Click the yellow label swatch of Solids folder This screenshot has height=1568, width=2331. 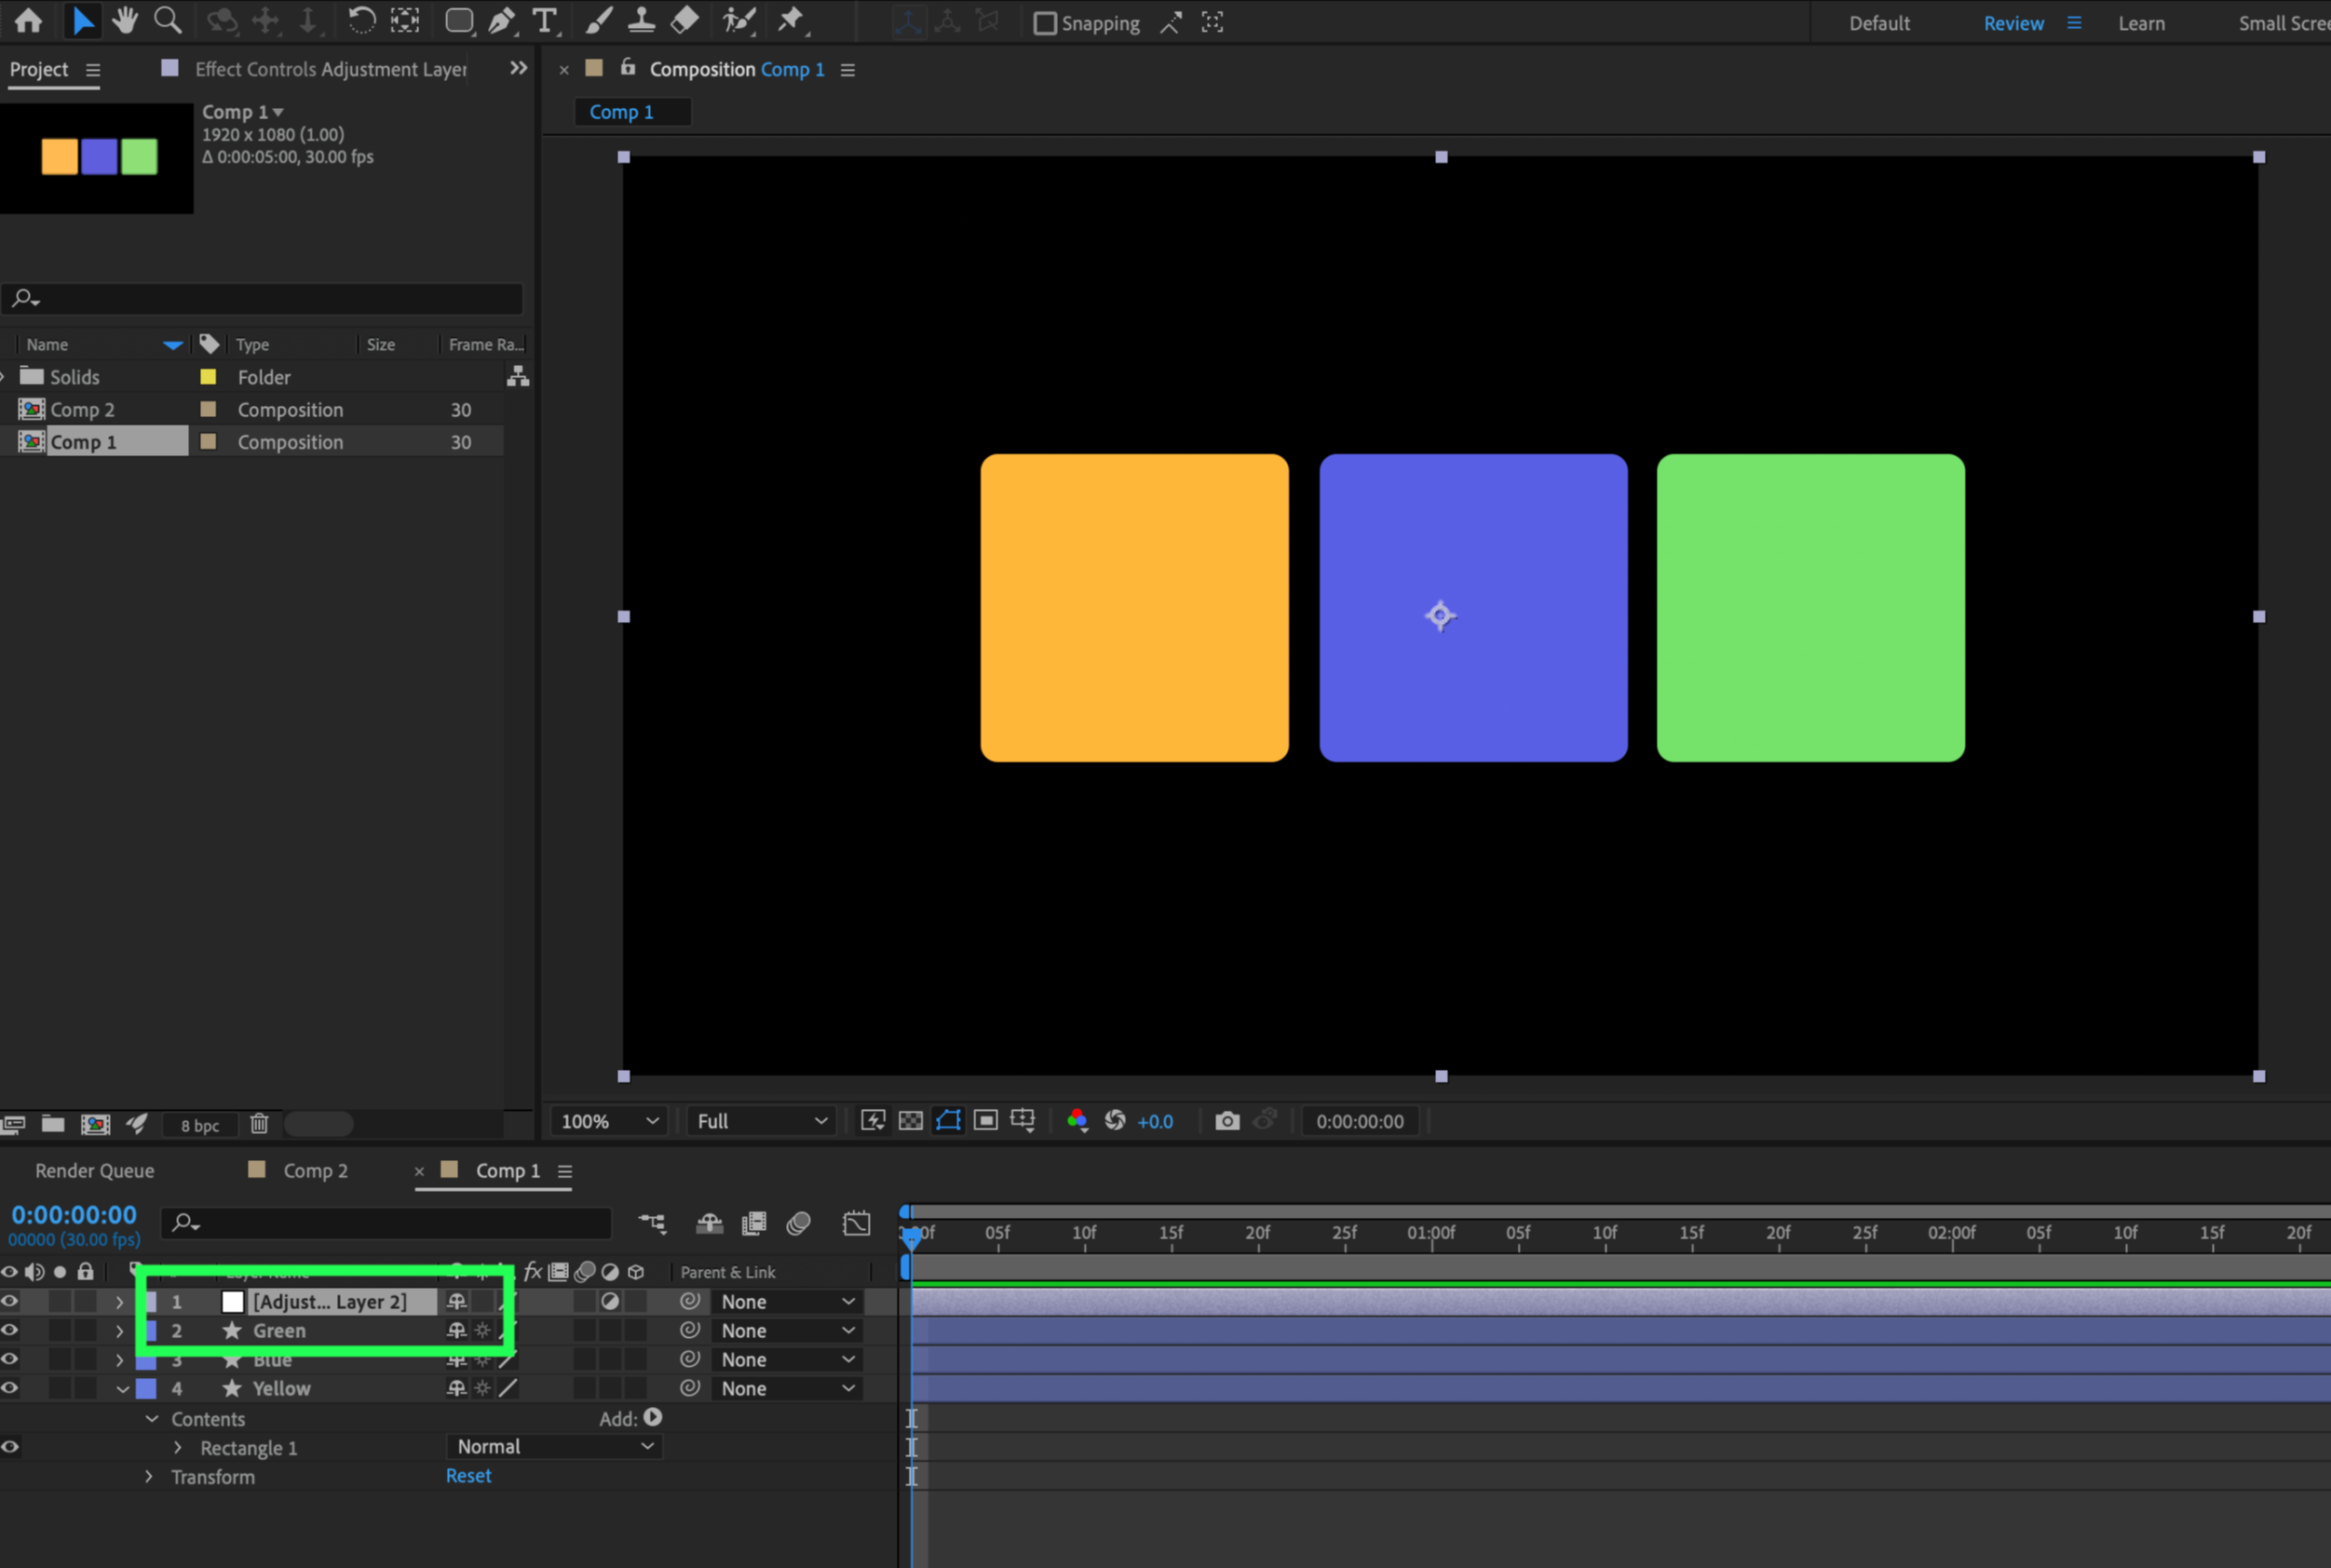[208, 377]
